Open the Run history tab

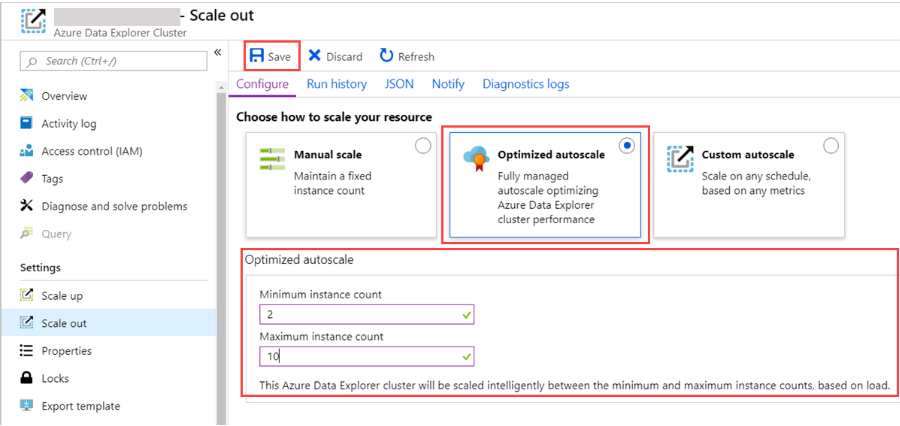coord(337,84)
